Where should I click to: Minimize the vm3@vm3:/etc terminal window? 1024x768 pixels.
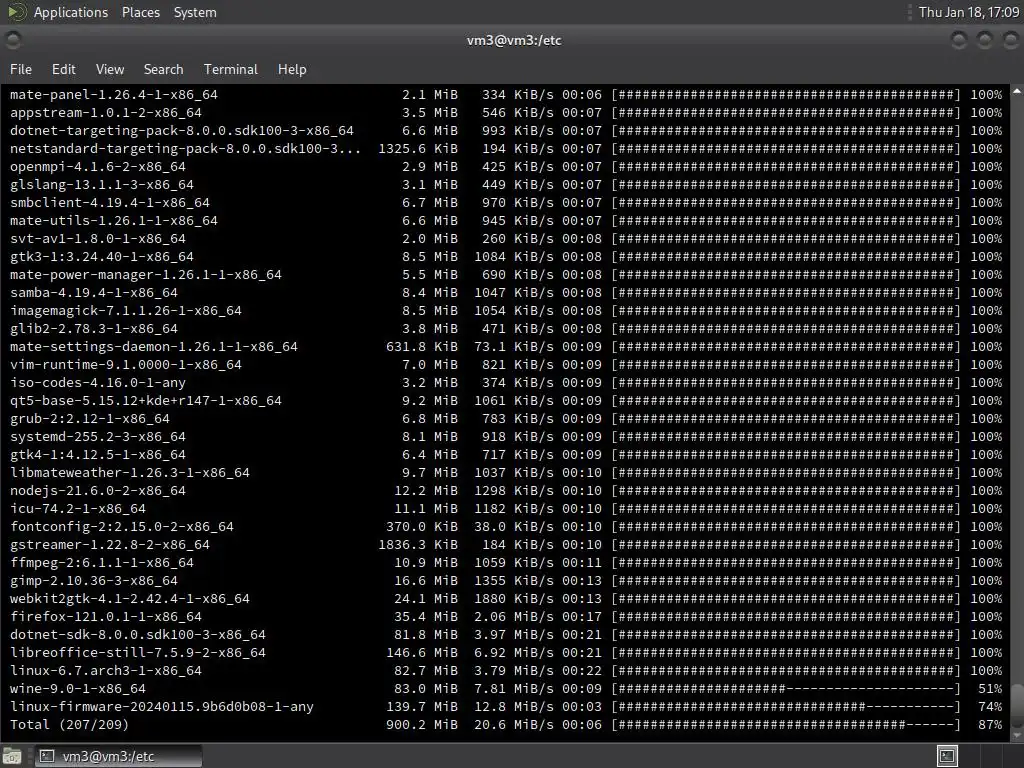coord(959,40)
